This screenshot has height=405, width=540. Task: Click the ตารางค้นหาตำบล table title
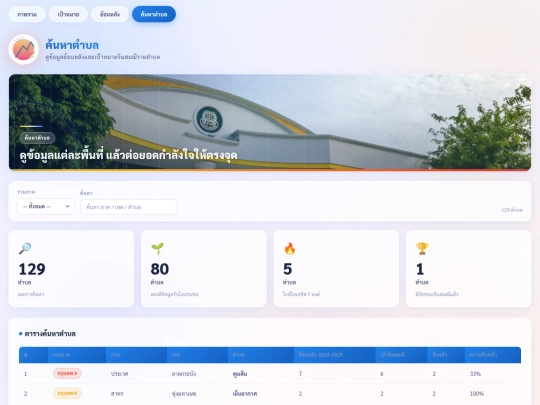50,334
